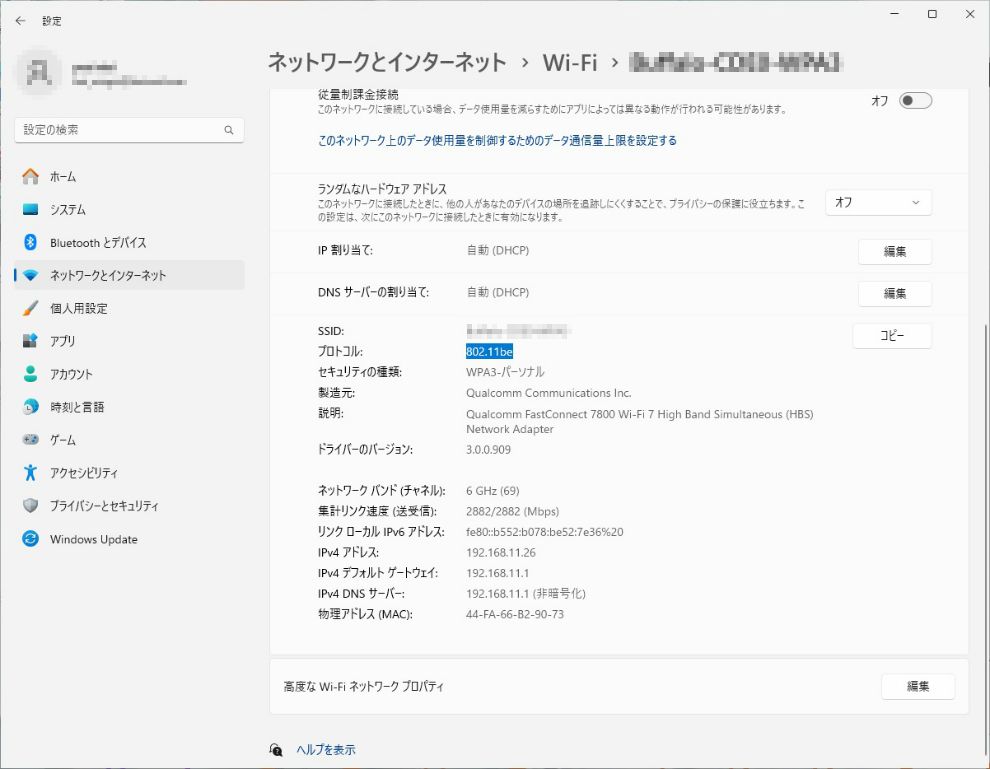Select the Bluetooth とデバイス icon
This screenshot has height=769, width=990.
[30, 243]
